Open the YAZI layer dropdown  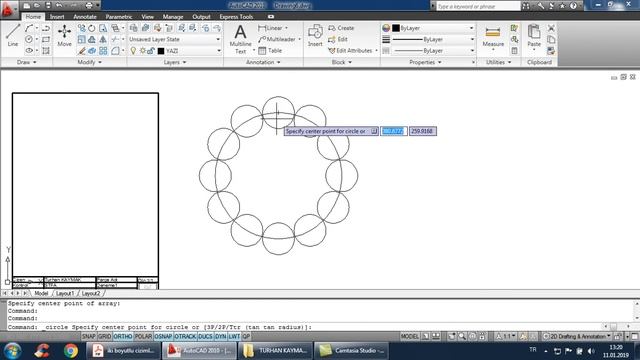point(189,51)
